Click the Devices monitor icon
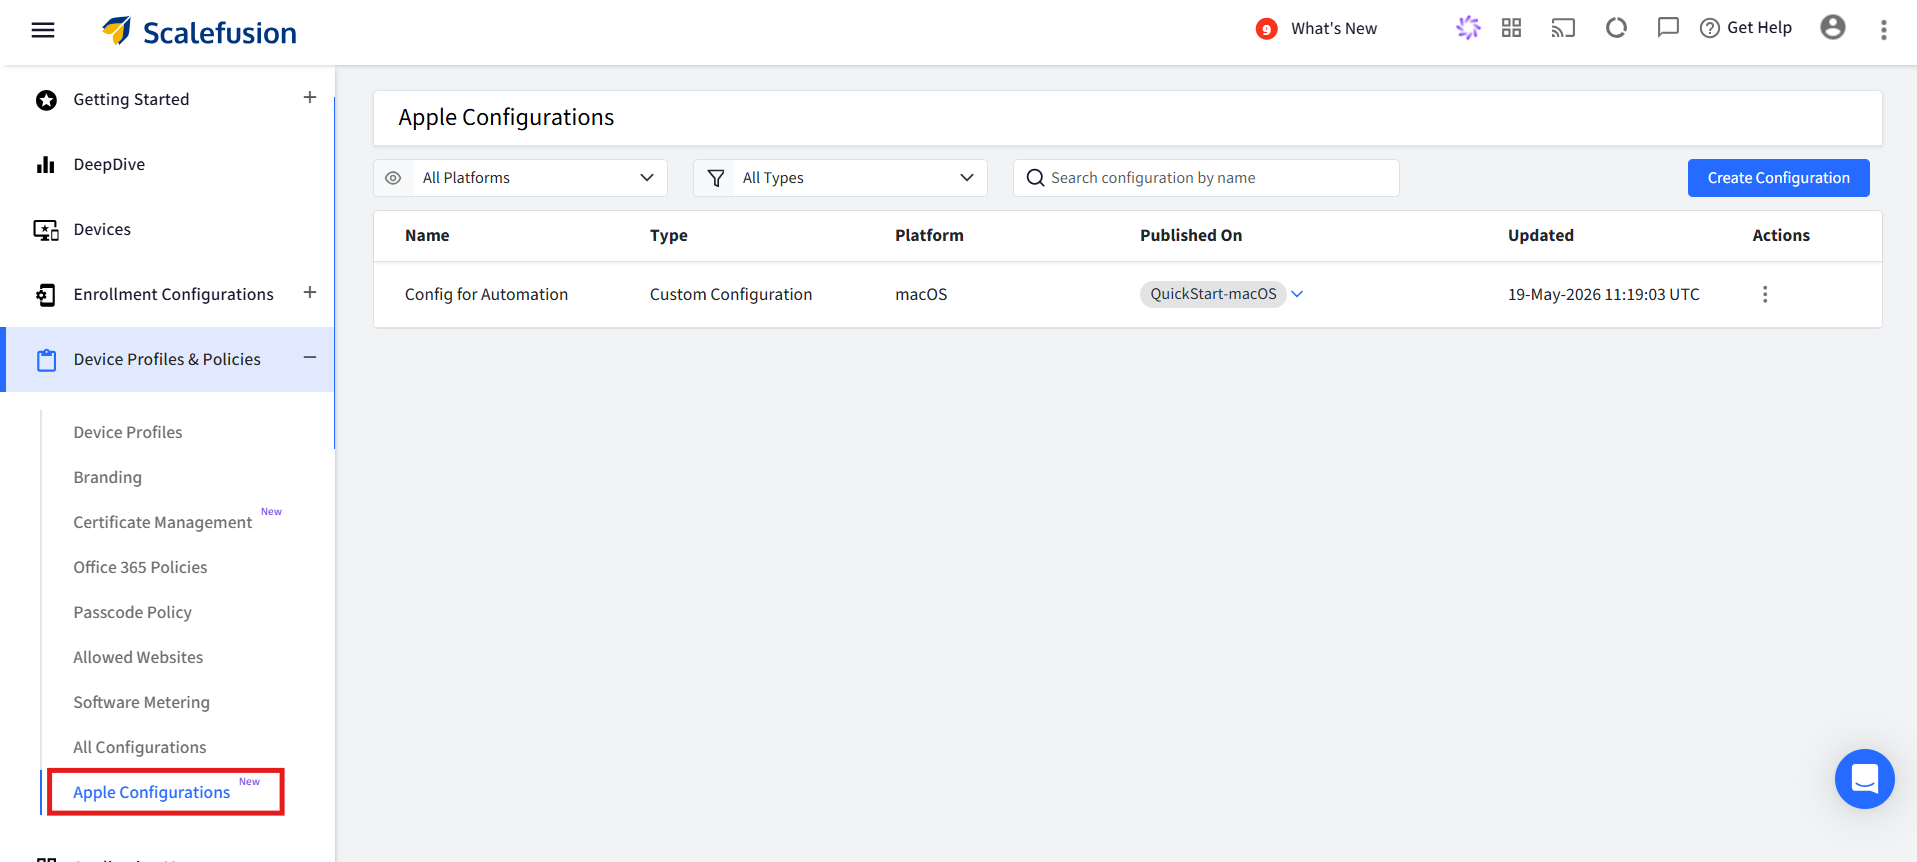The width and height of the screenshot is (1917, 862). click(x=46, y=230)
